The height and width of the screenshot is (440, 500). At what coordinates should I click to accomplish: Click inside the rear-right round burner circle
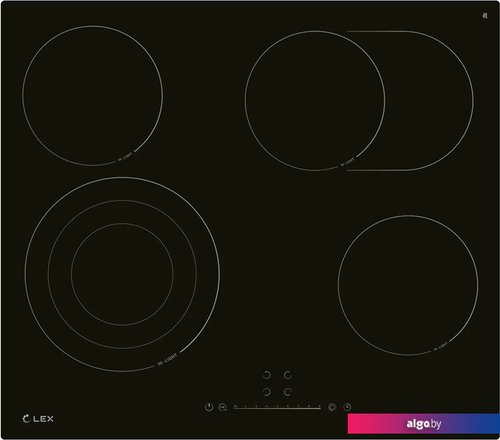click(315, 101)
